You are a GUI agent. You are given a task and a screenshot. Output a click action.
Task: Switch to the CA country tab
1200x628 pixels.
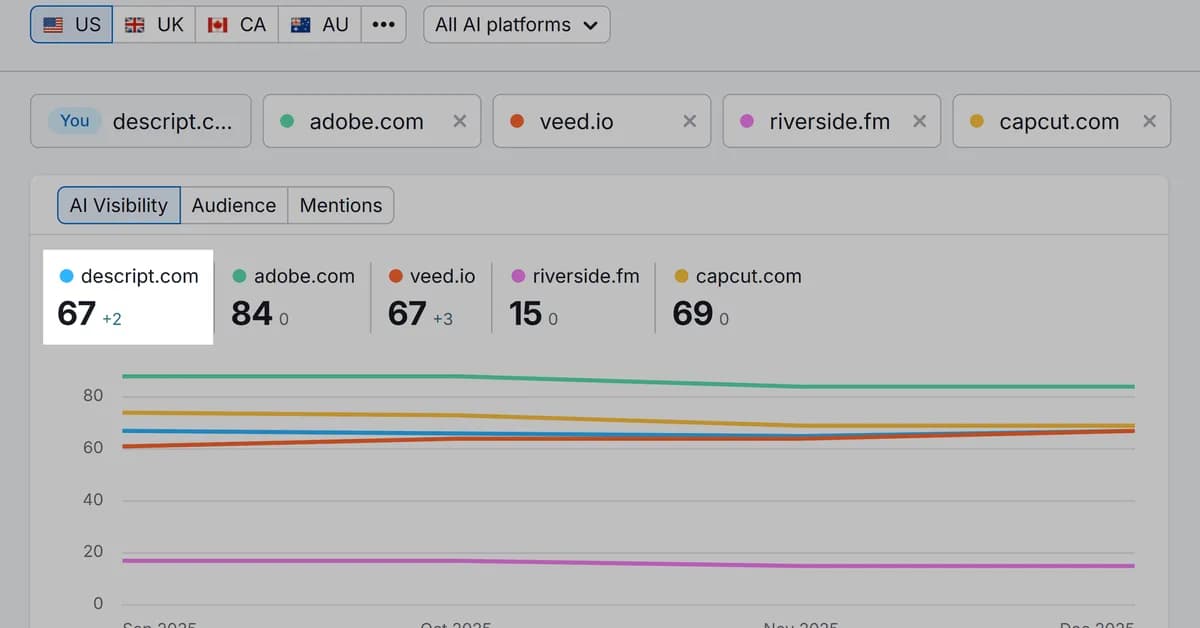point(236,25)
